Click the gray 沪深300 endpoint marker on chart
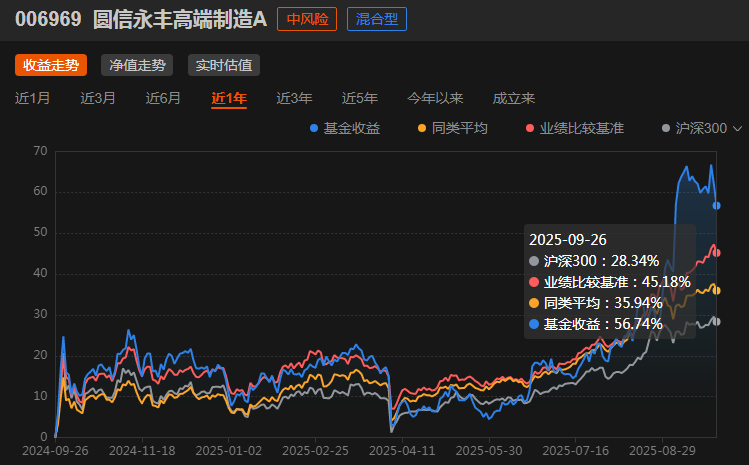This screenshot has width=749, height=465. (716, 322)
